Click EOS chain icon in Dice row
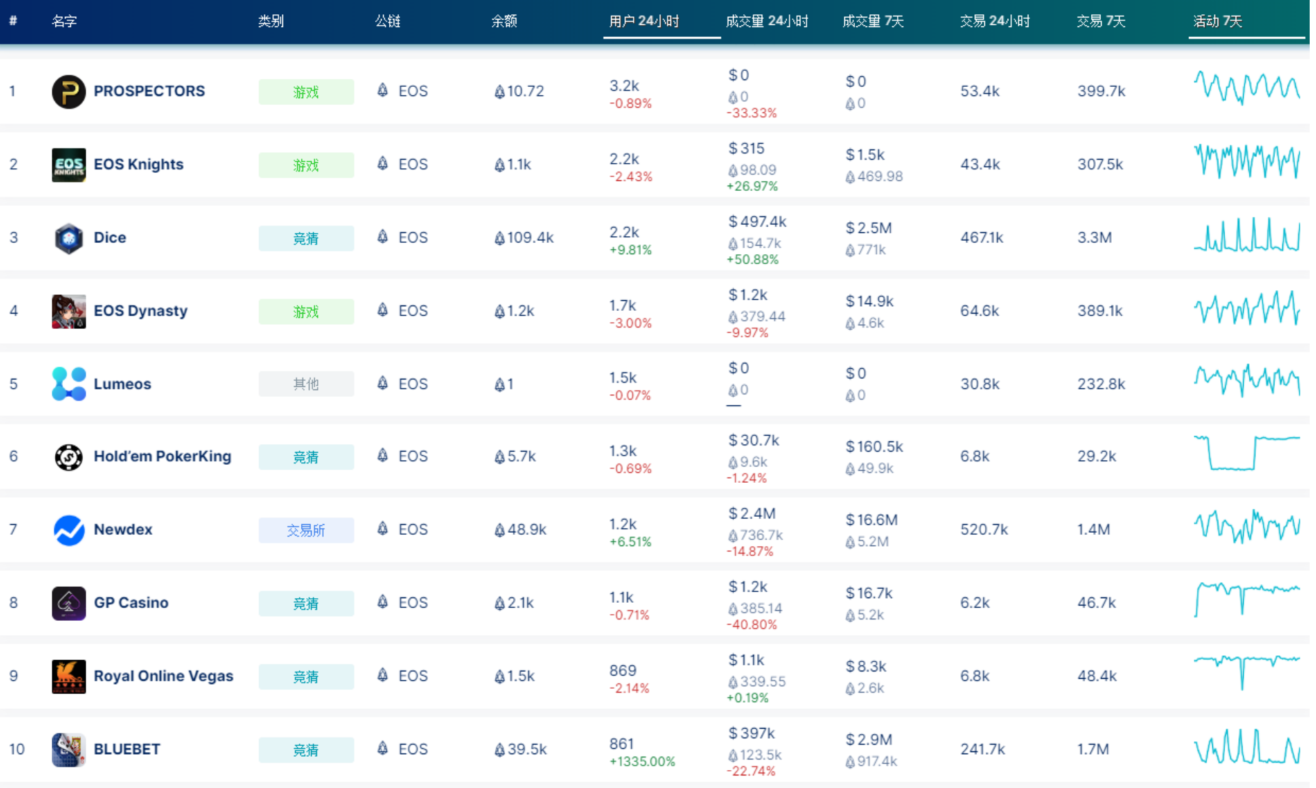Viewport: 1316px width, 788px height. tap(382, 237)
